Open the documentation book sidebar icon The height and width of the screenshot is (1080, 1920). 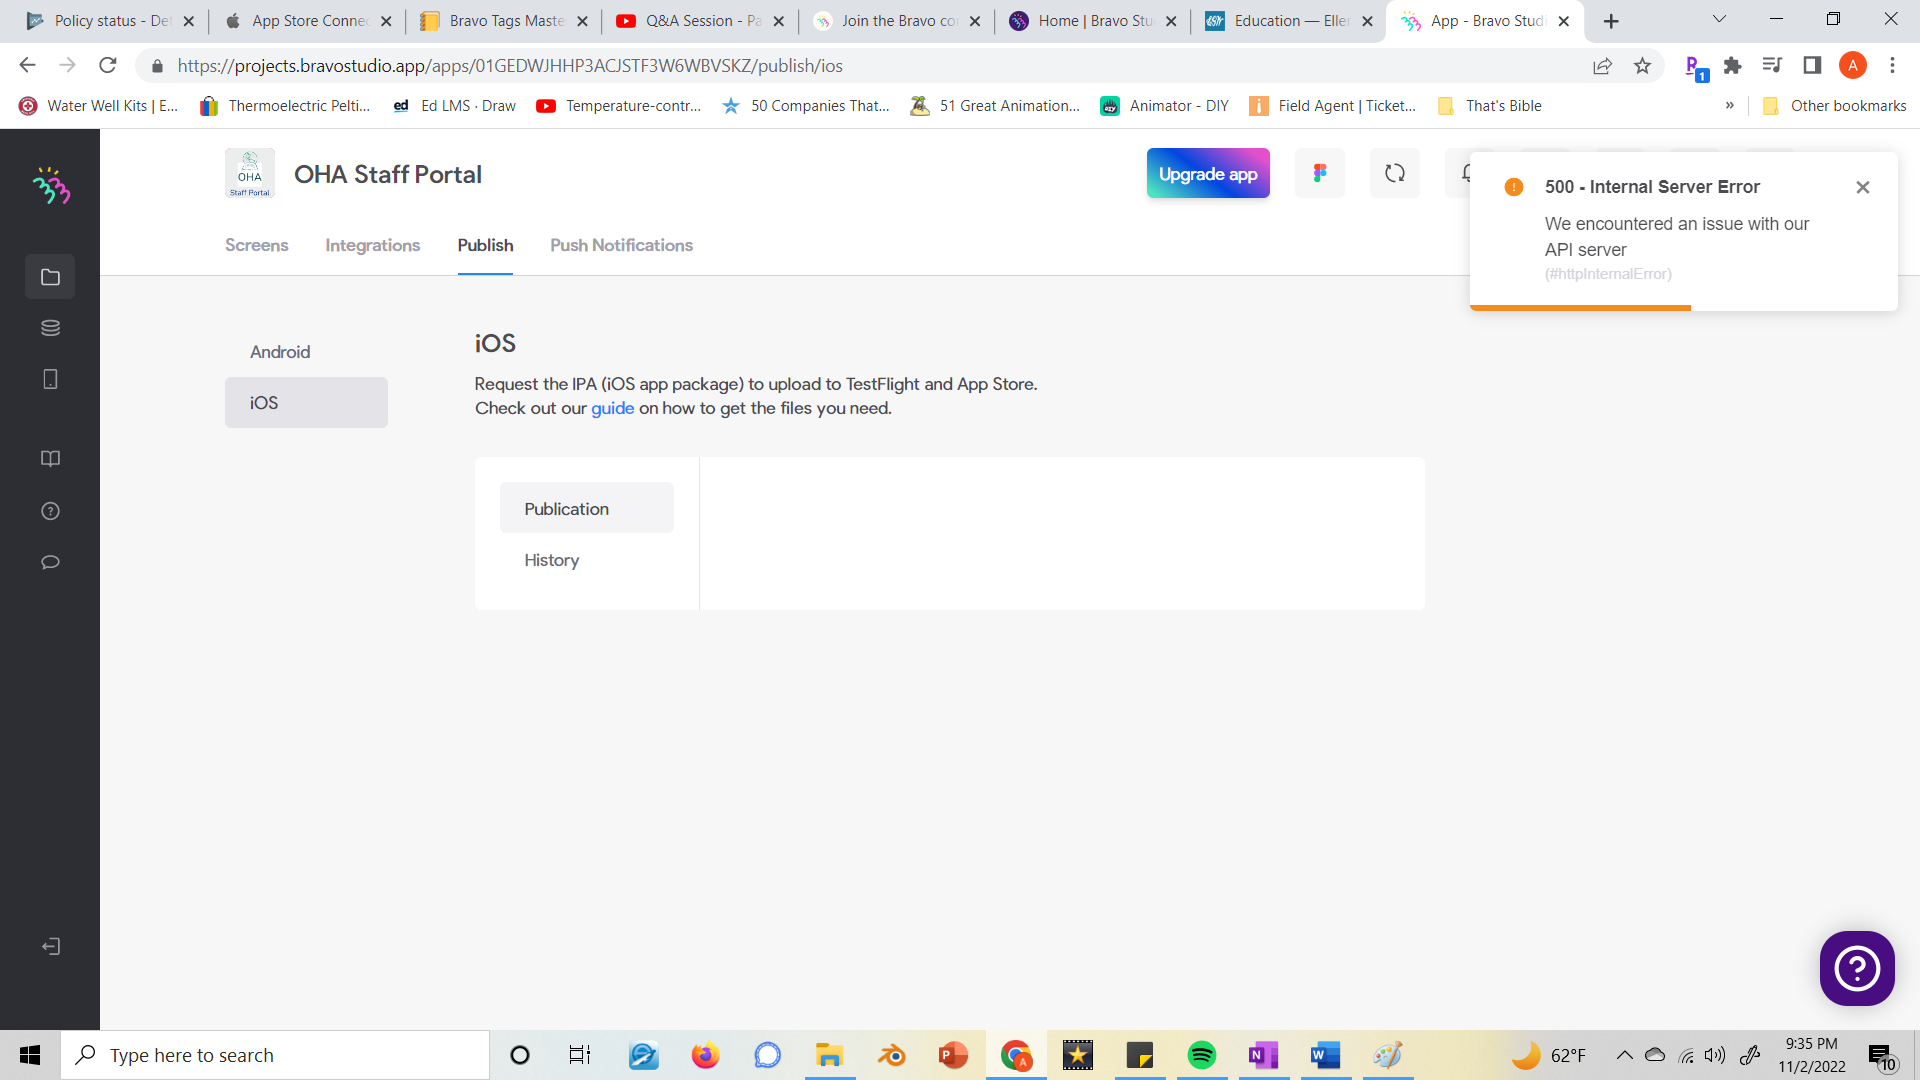coord(50,458)
